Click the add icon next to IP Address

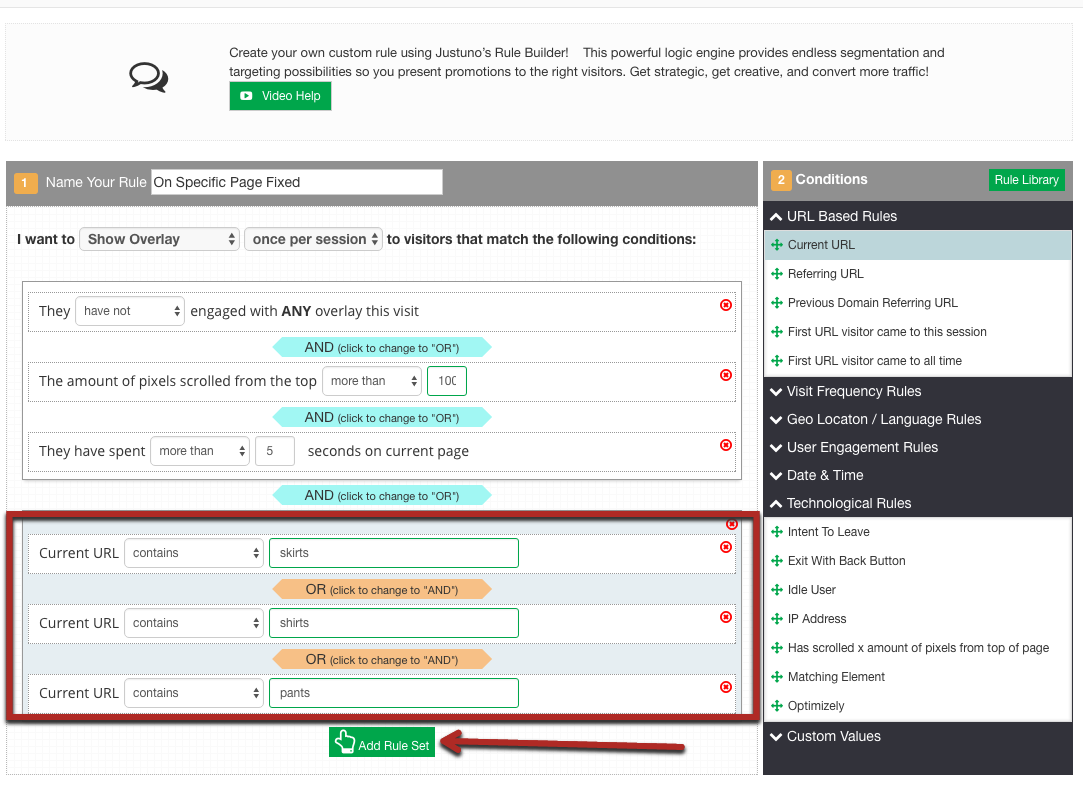[777, 619]
